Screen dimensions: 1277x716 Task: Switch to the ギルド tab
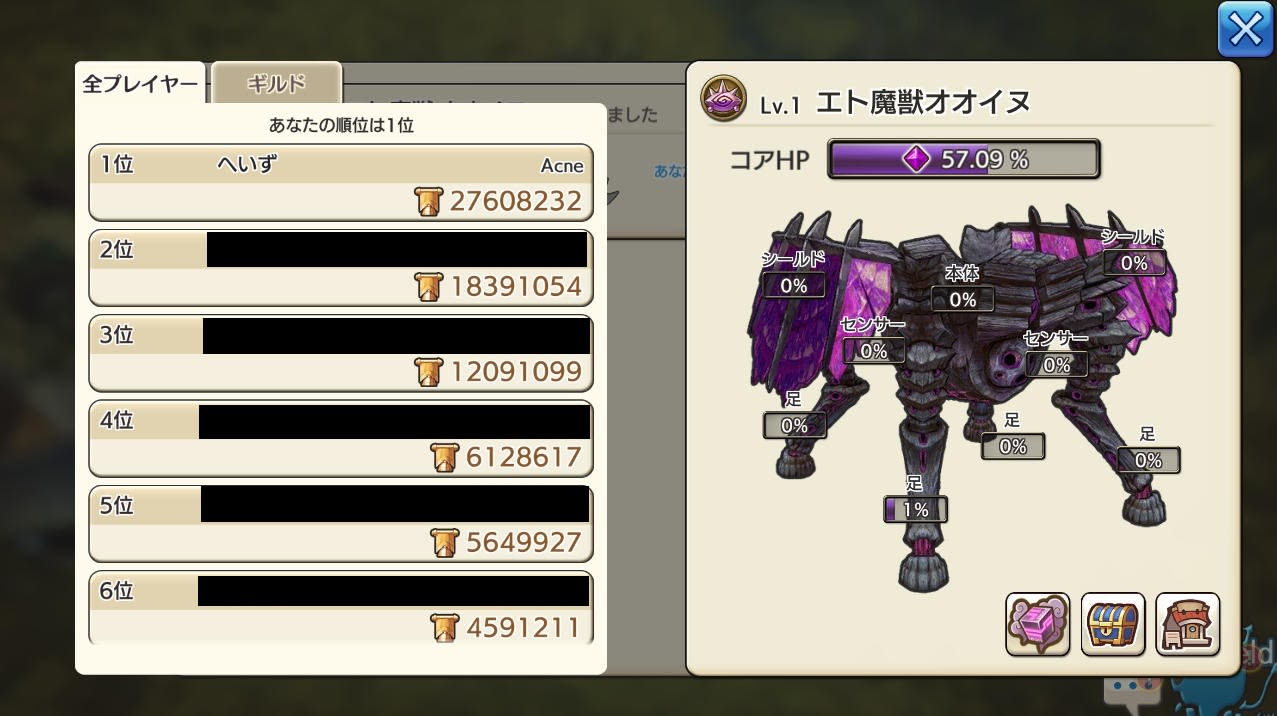click(x=276, y=83)
